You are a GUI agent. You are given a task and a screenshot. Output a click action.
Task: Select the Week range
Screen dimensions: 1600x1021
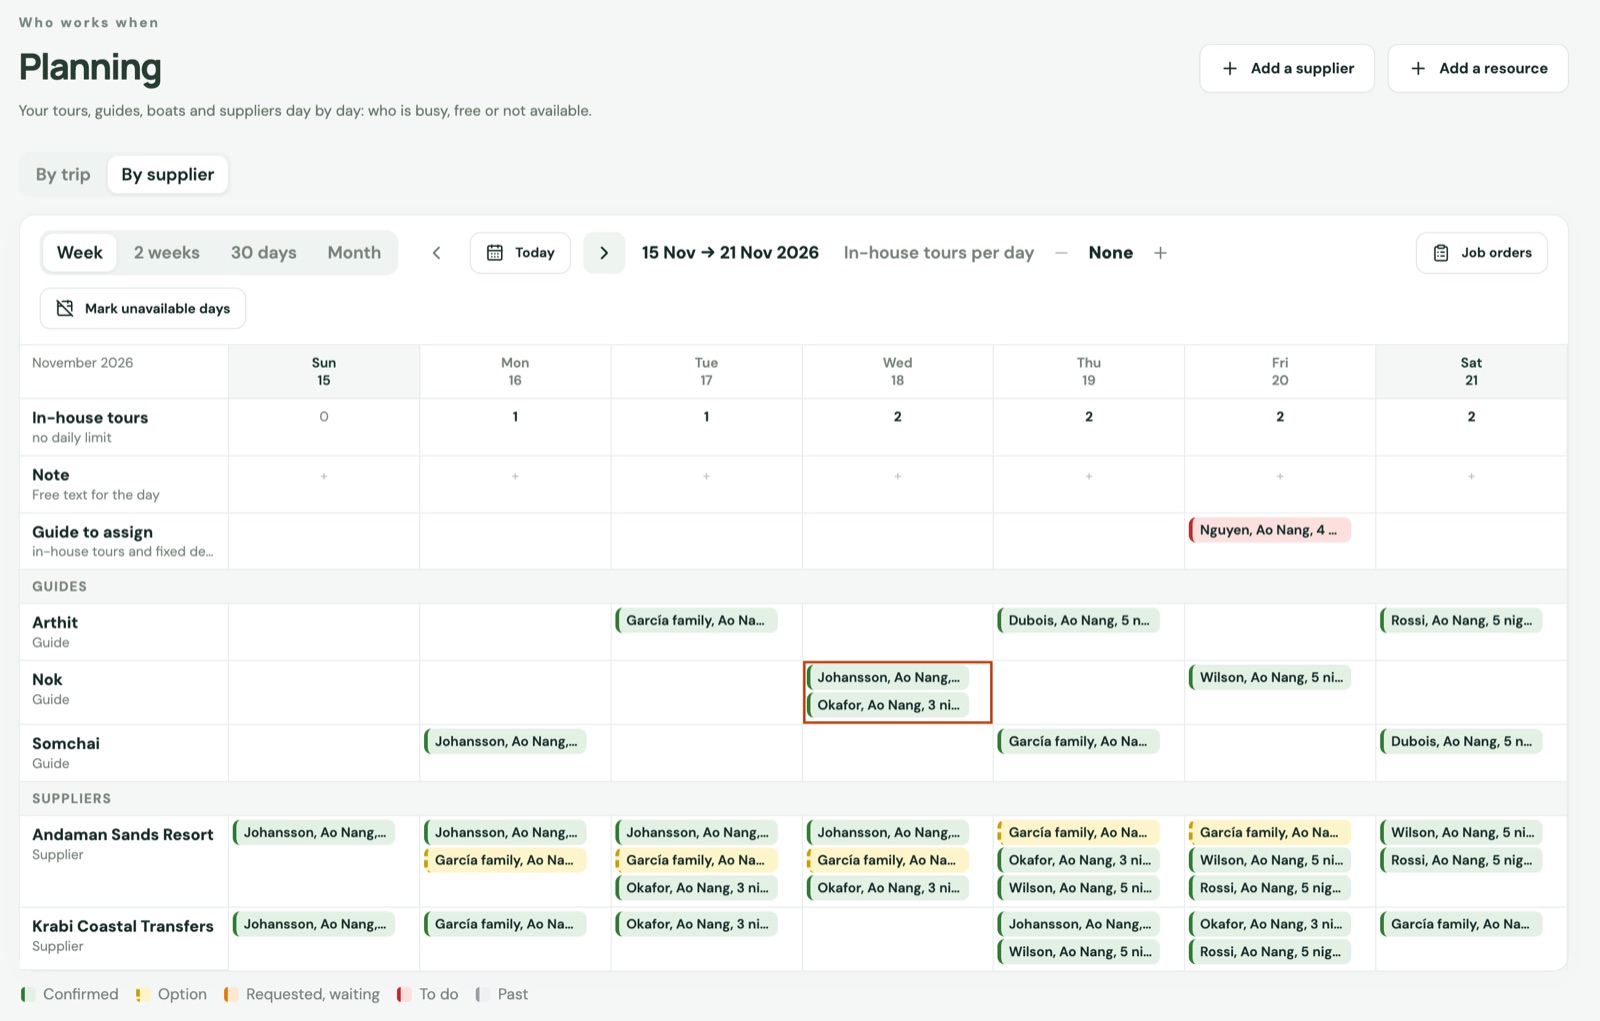(x=80, y=253)
